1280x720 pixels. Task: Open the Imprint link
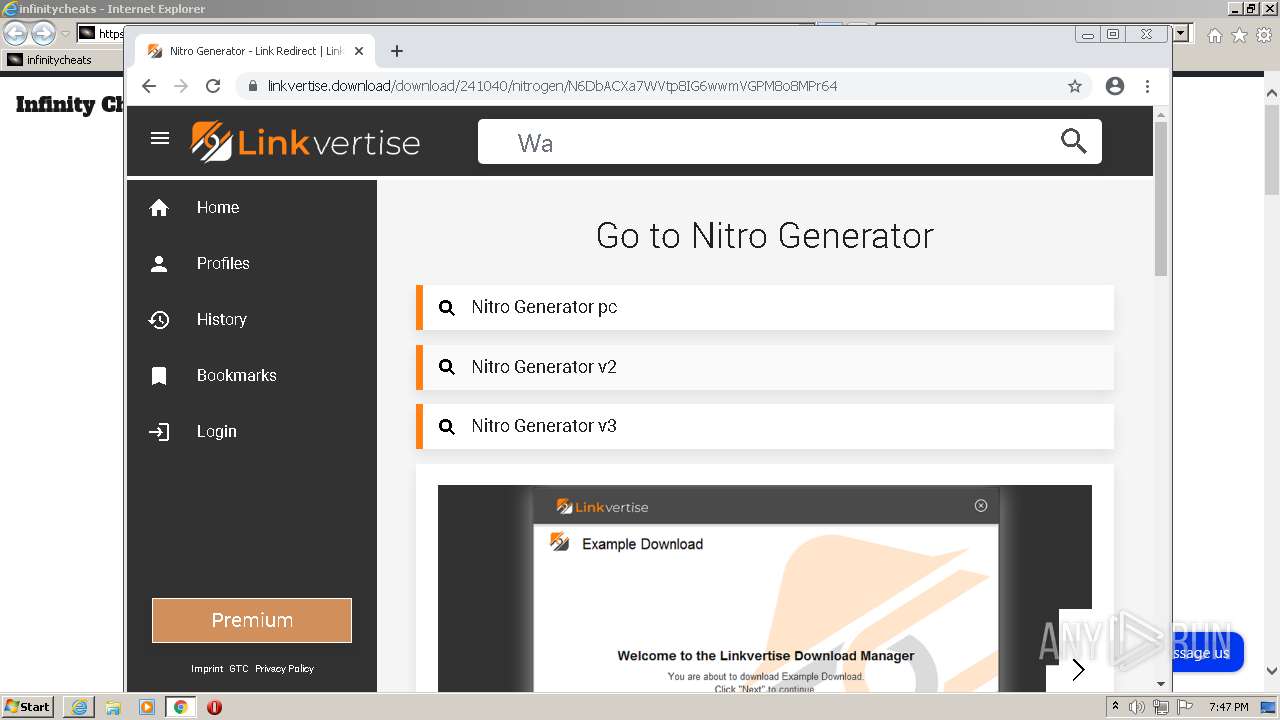coord(207,669)
